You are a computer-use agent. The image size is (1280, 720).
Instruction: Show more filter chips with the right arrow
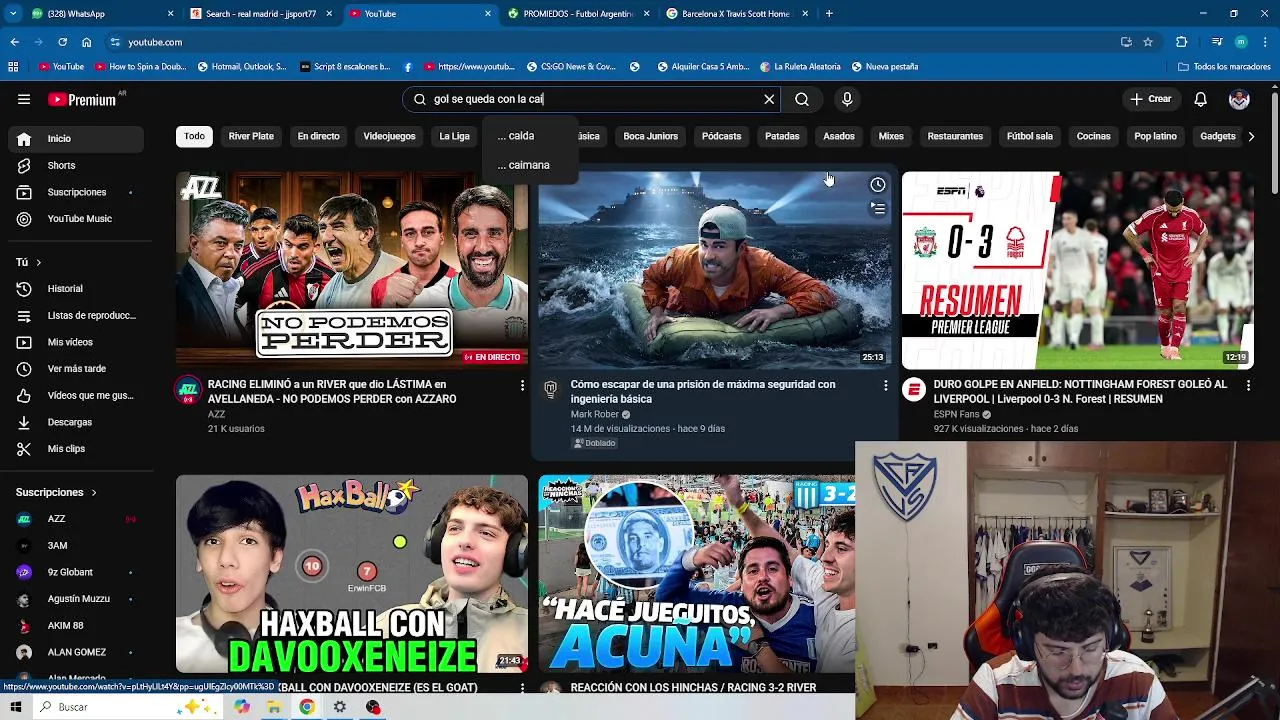(1251, 136)
